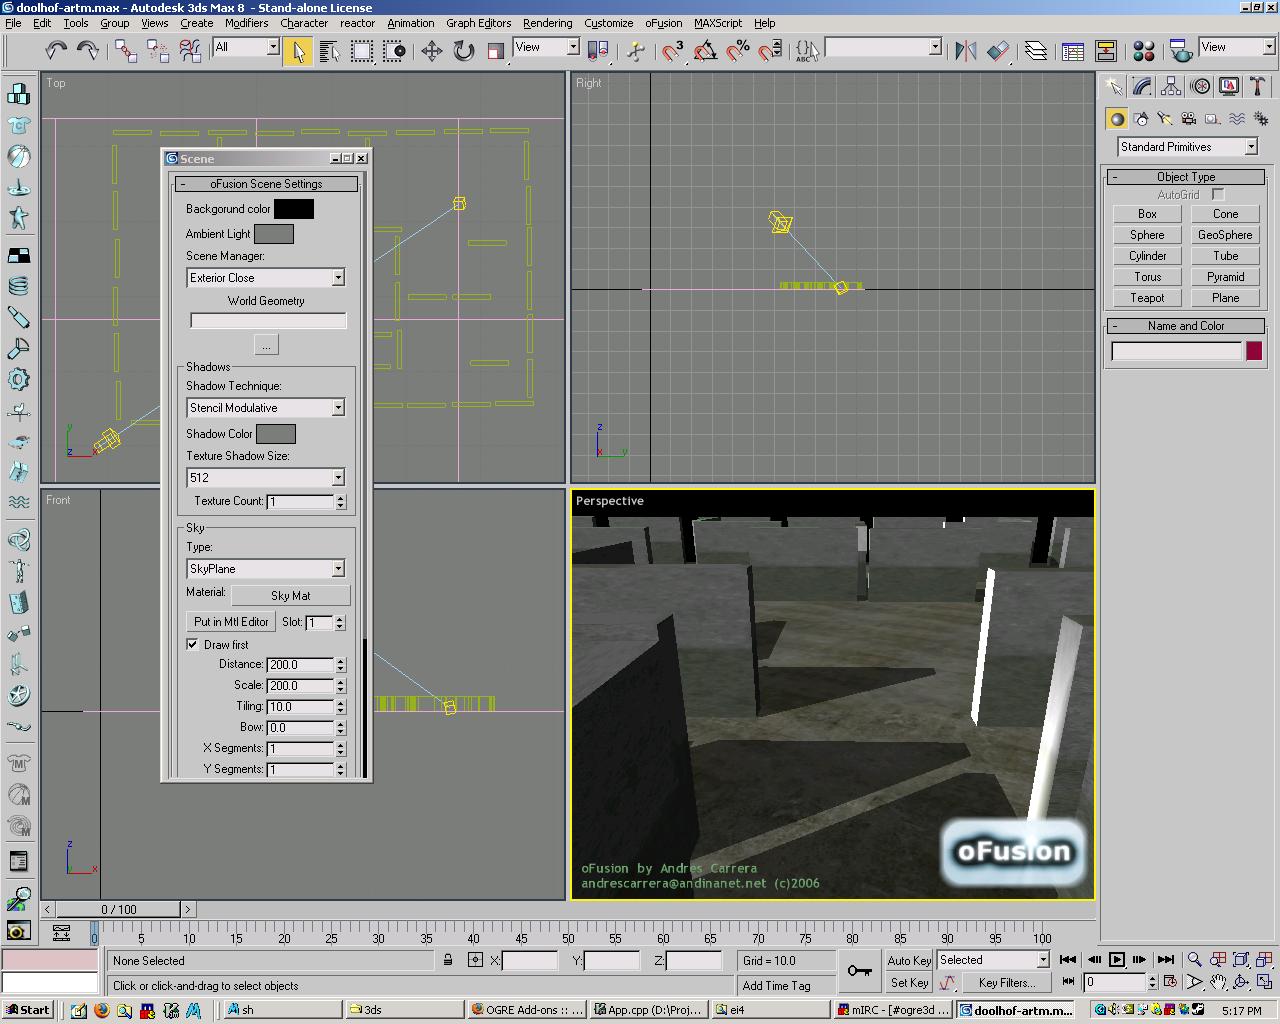The image size is (1280, 1024).
Task: Click World Geometry browse button
Action: tap(266, 345)
